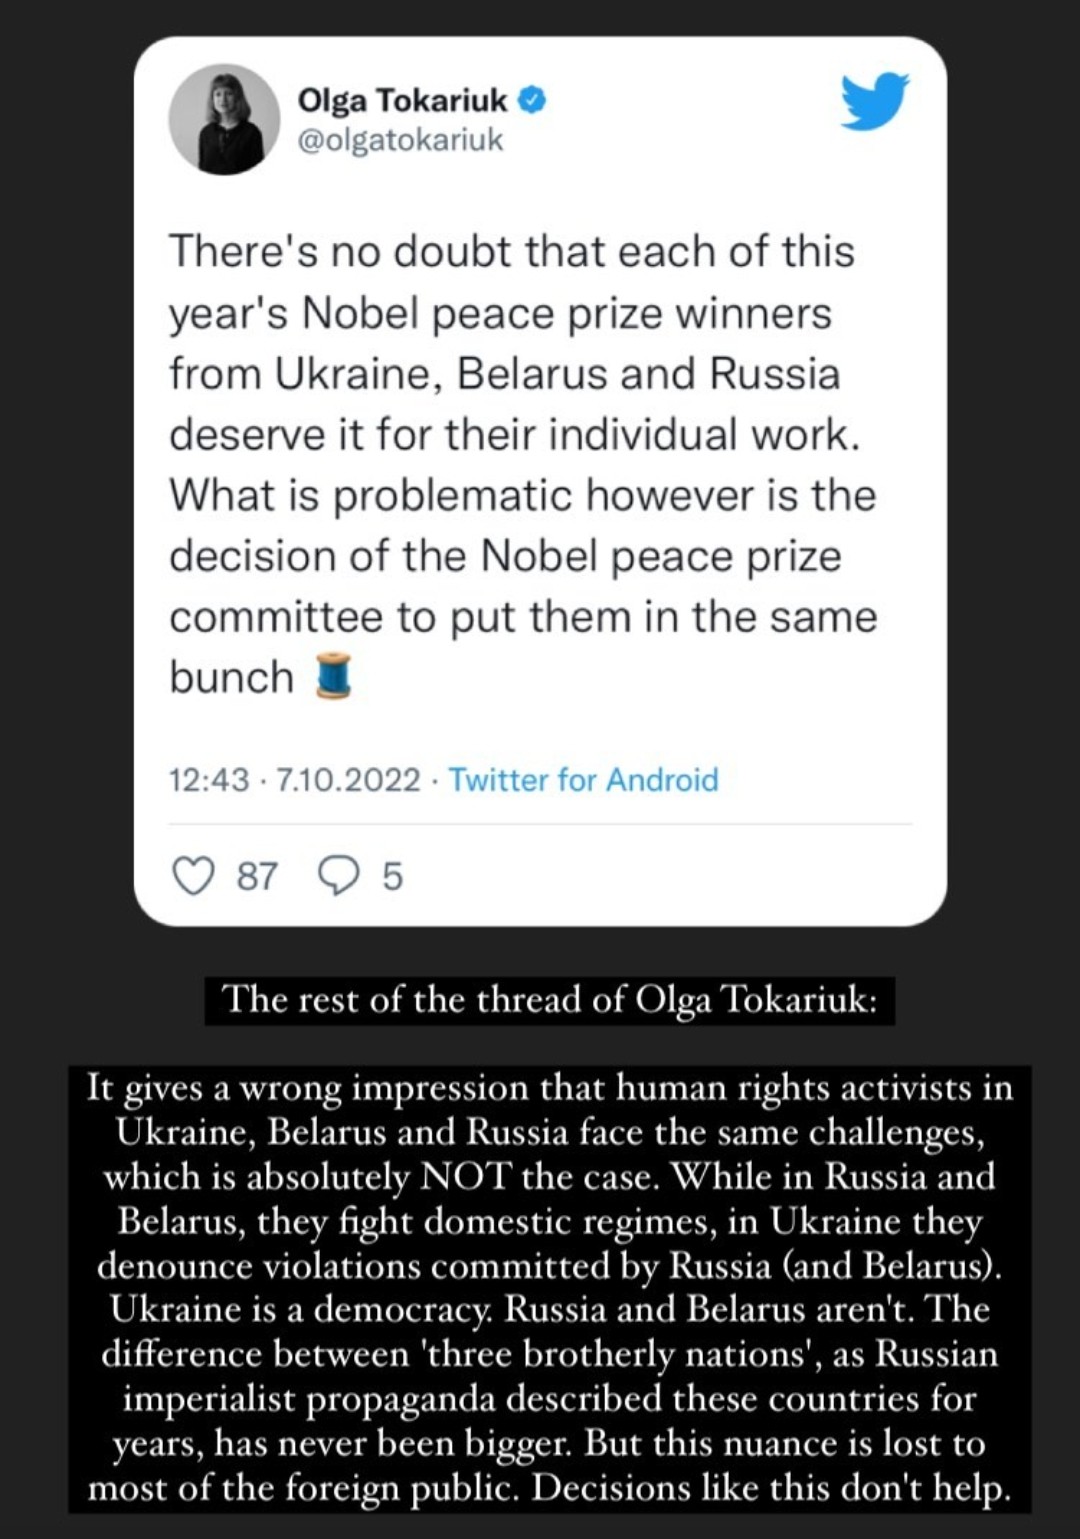1080x1539 pixels.
Task: Click the 7.10.2022 date
Action: coord(348,779)
